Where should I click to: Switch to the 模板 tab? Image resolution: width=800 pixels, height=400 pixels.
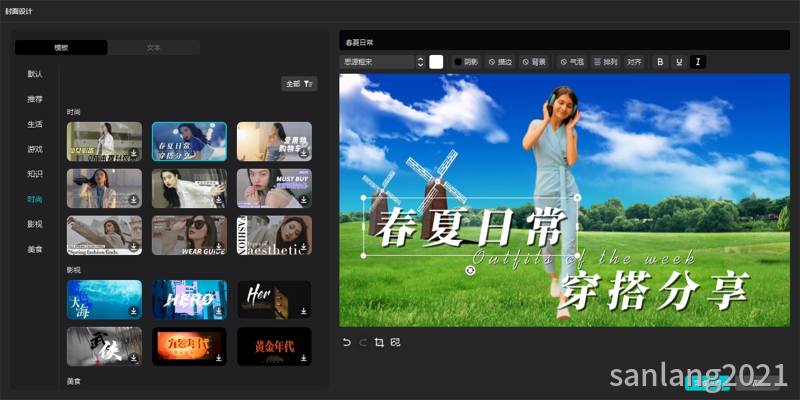tap(61, 47)
